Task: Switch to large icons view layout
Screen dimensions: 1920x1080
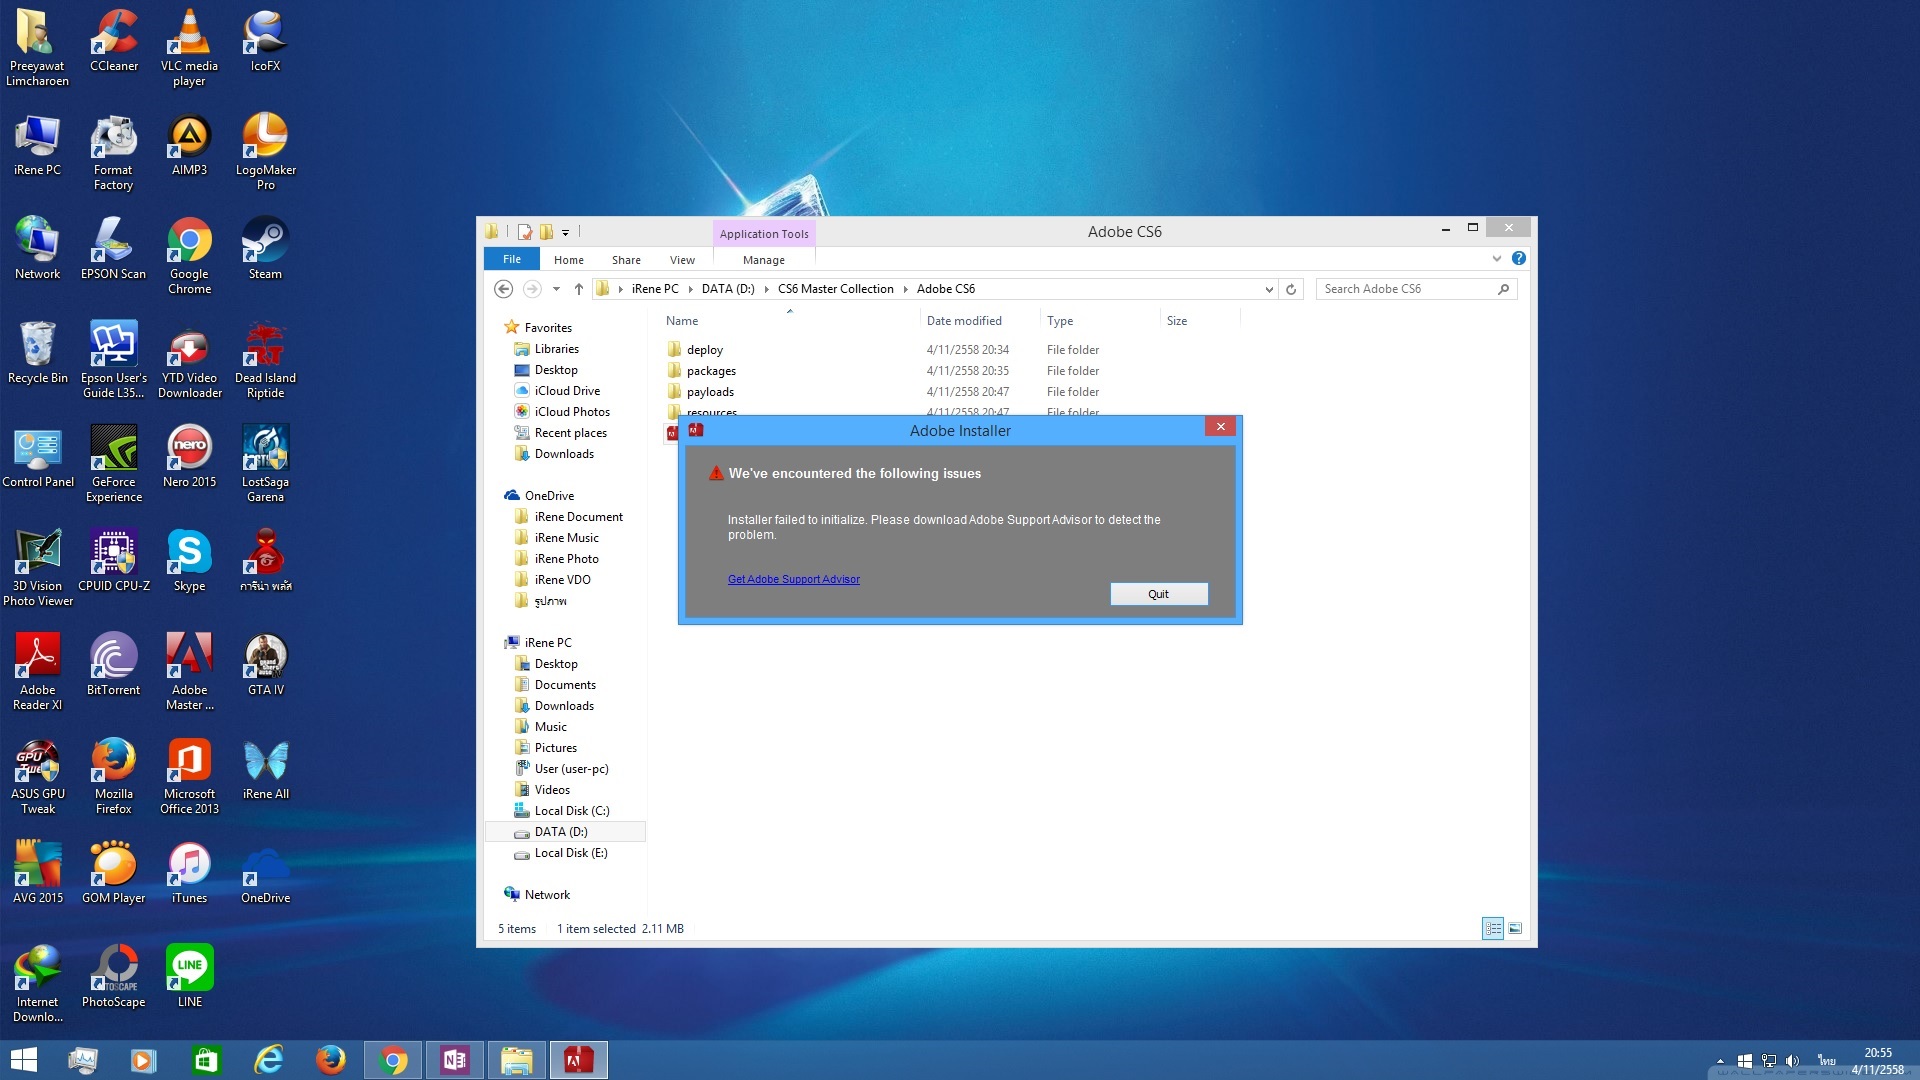Action: coord(1515,928)
